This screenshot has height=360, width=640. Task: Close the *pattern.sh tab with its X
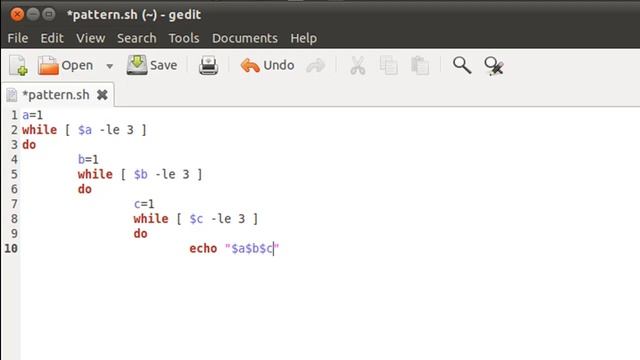coord(102,95)
